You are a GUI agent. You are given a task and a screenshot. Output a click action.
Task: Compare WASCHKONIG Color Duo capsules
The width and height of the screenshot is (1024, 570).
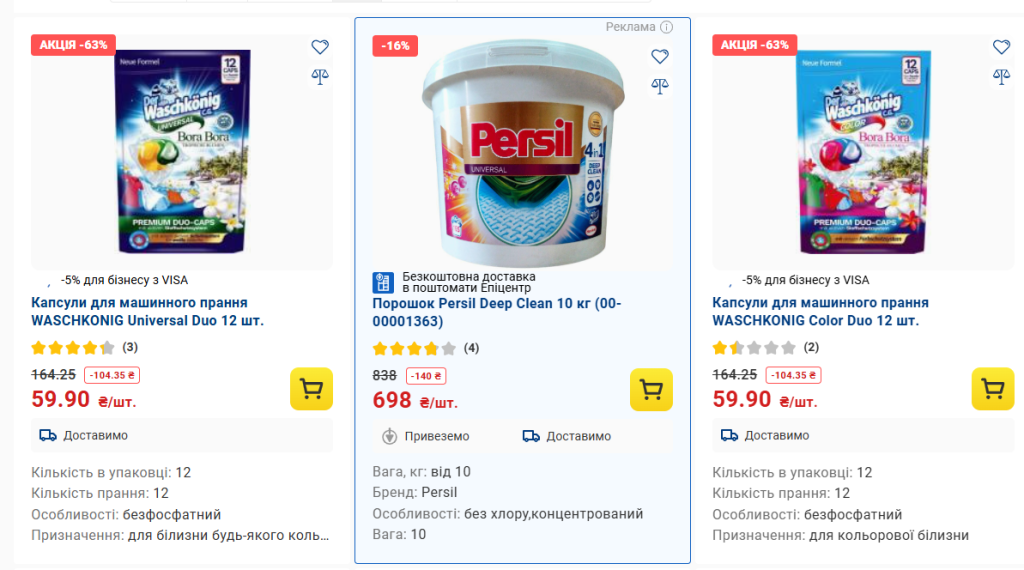(1001, 76)
